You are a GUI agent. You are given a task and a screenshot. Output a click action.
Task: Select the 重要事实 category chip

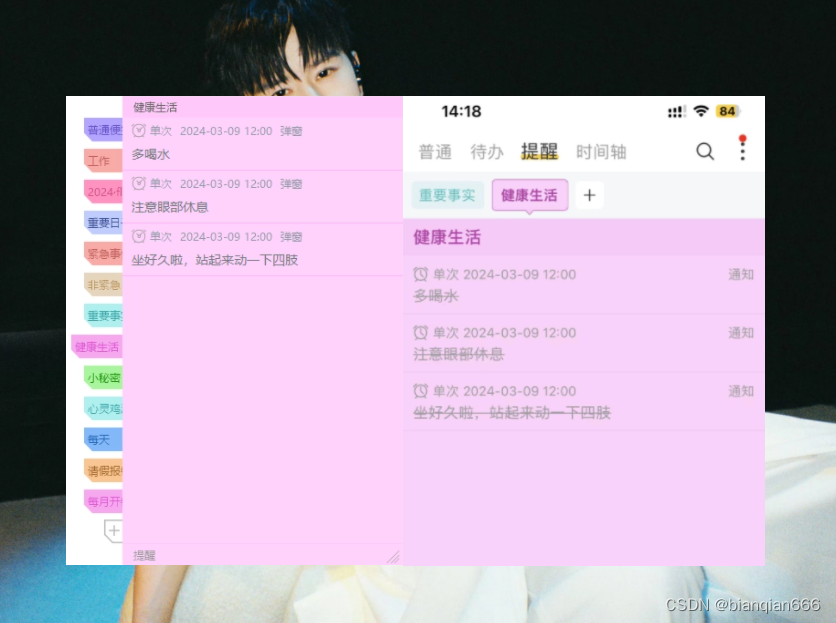coord(447,195)
